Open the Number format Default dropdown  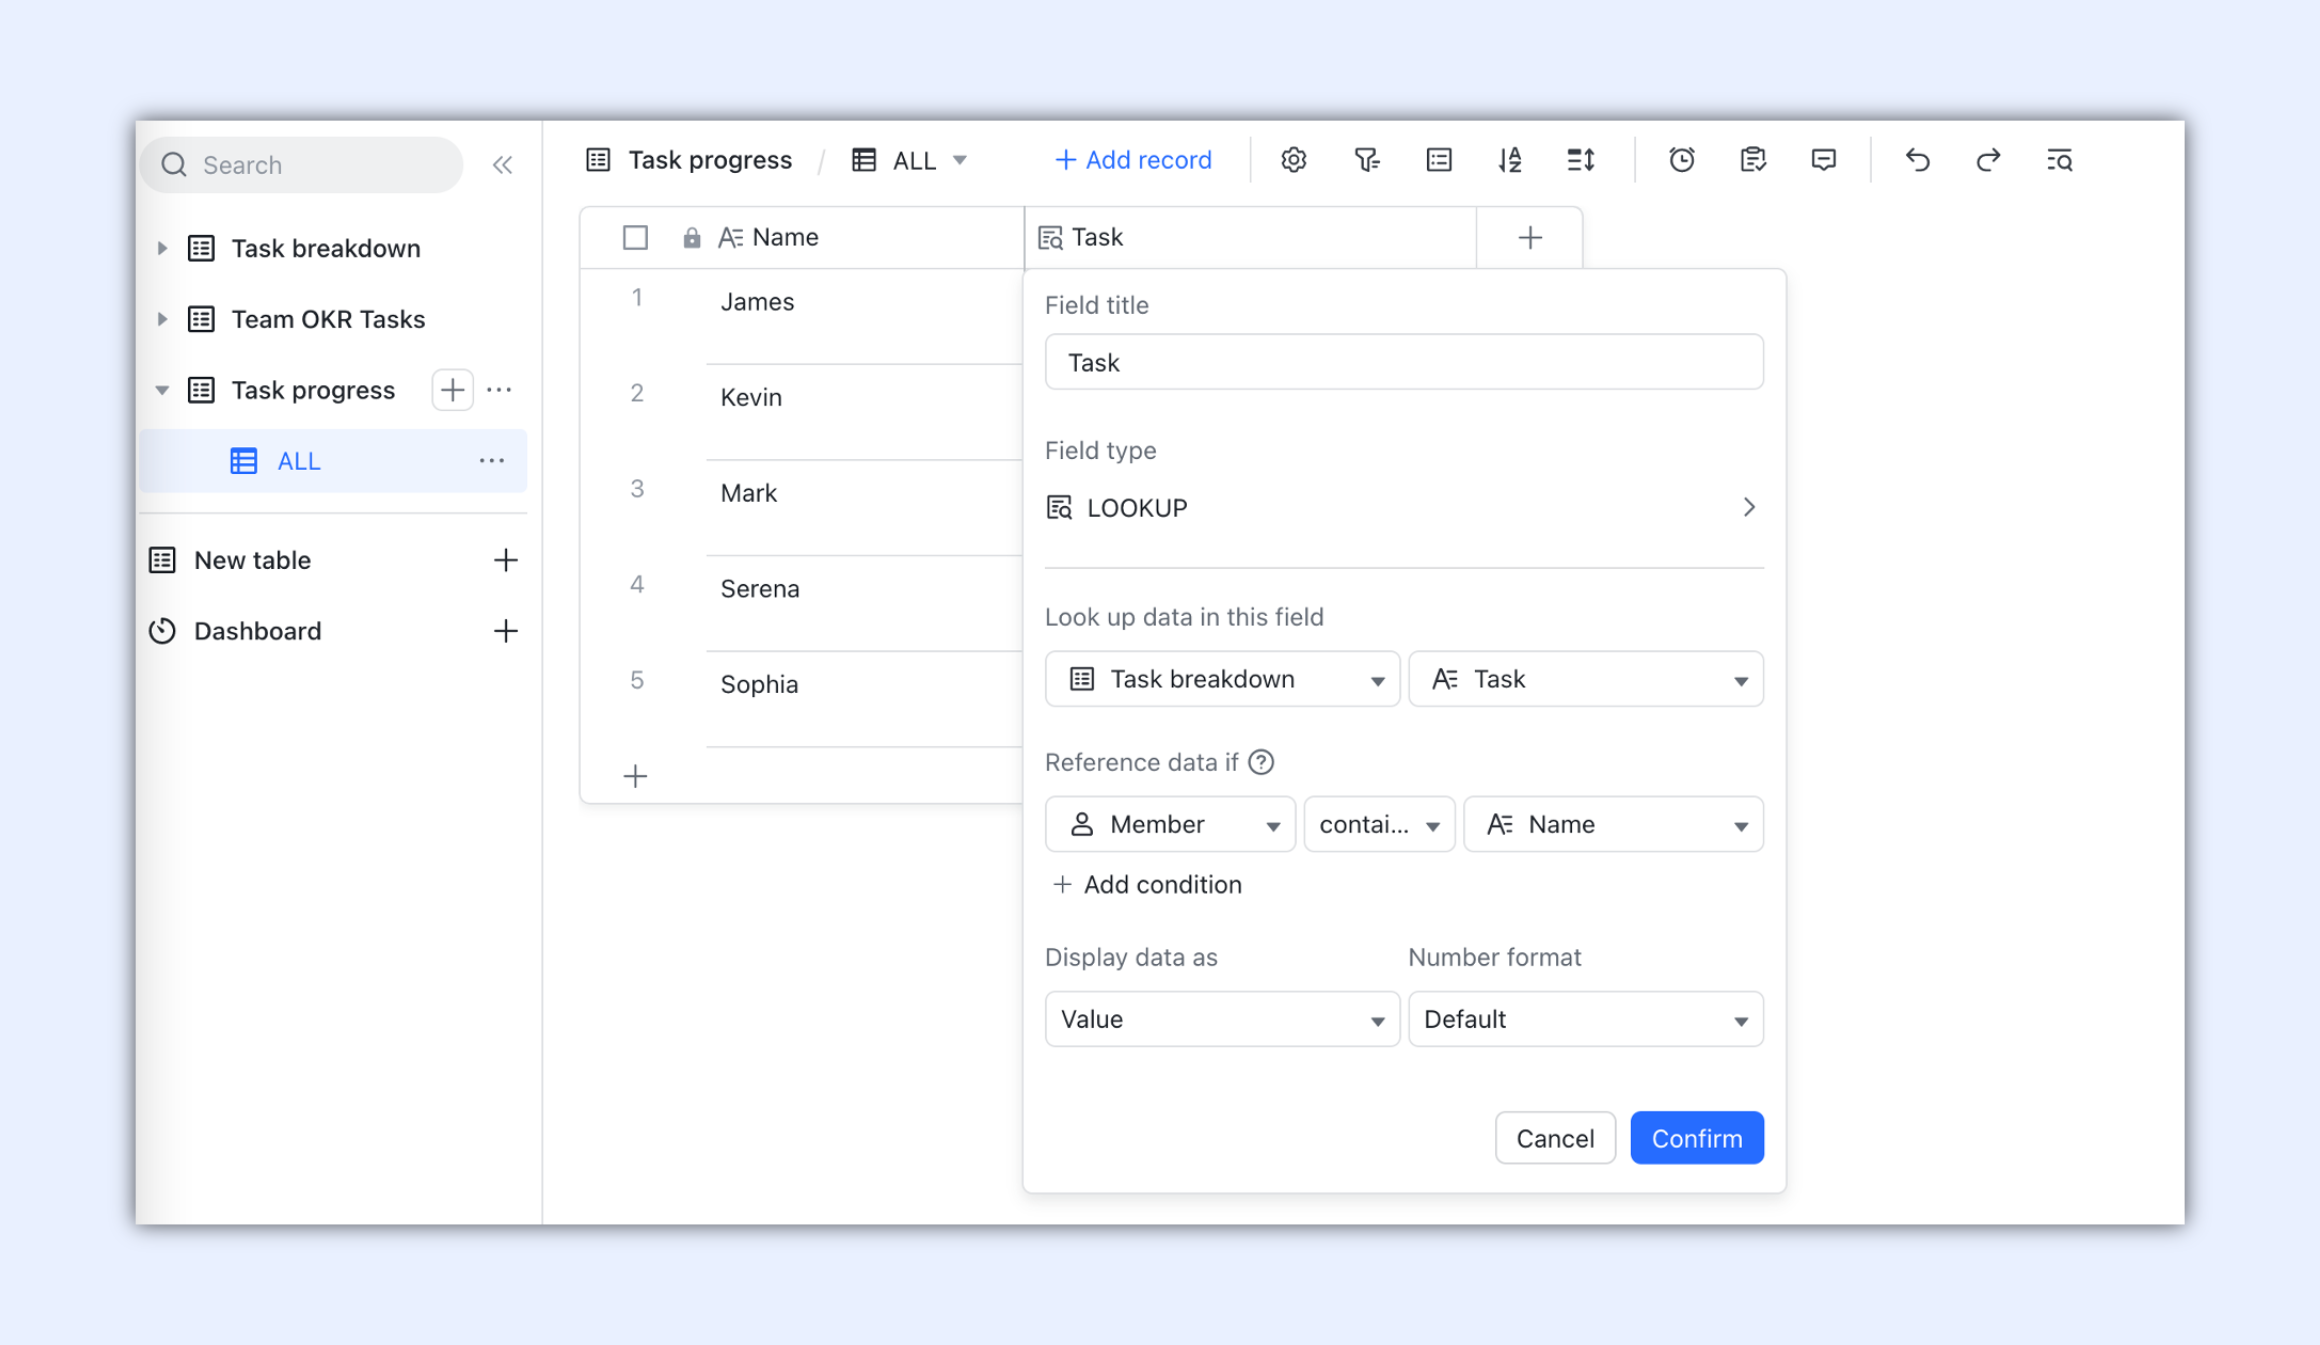[x=1586, y=1019]
